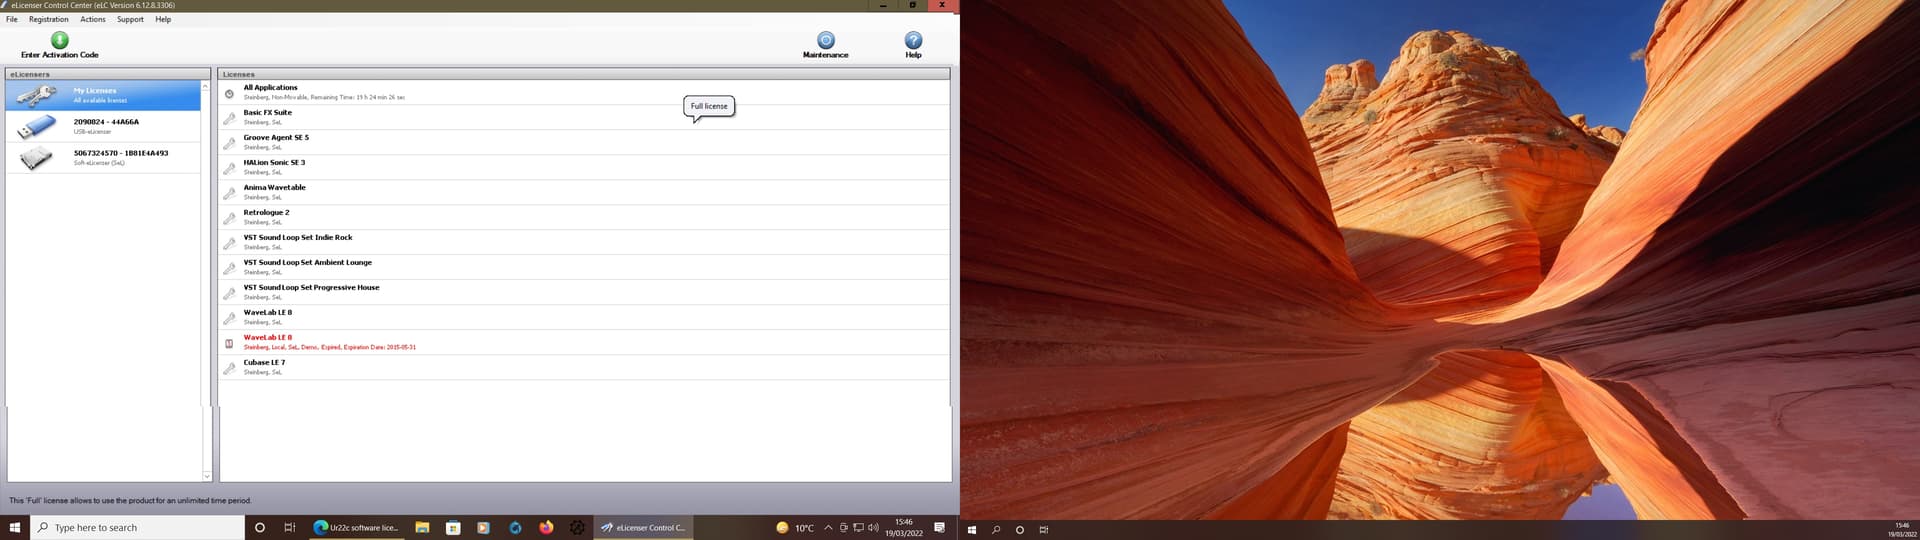The height and width of the screenshot is (540, 1920).
Task: Click search icon on second monitor taskbar
Action: (996, 530)
